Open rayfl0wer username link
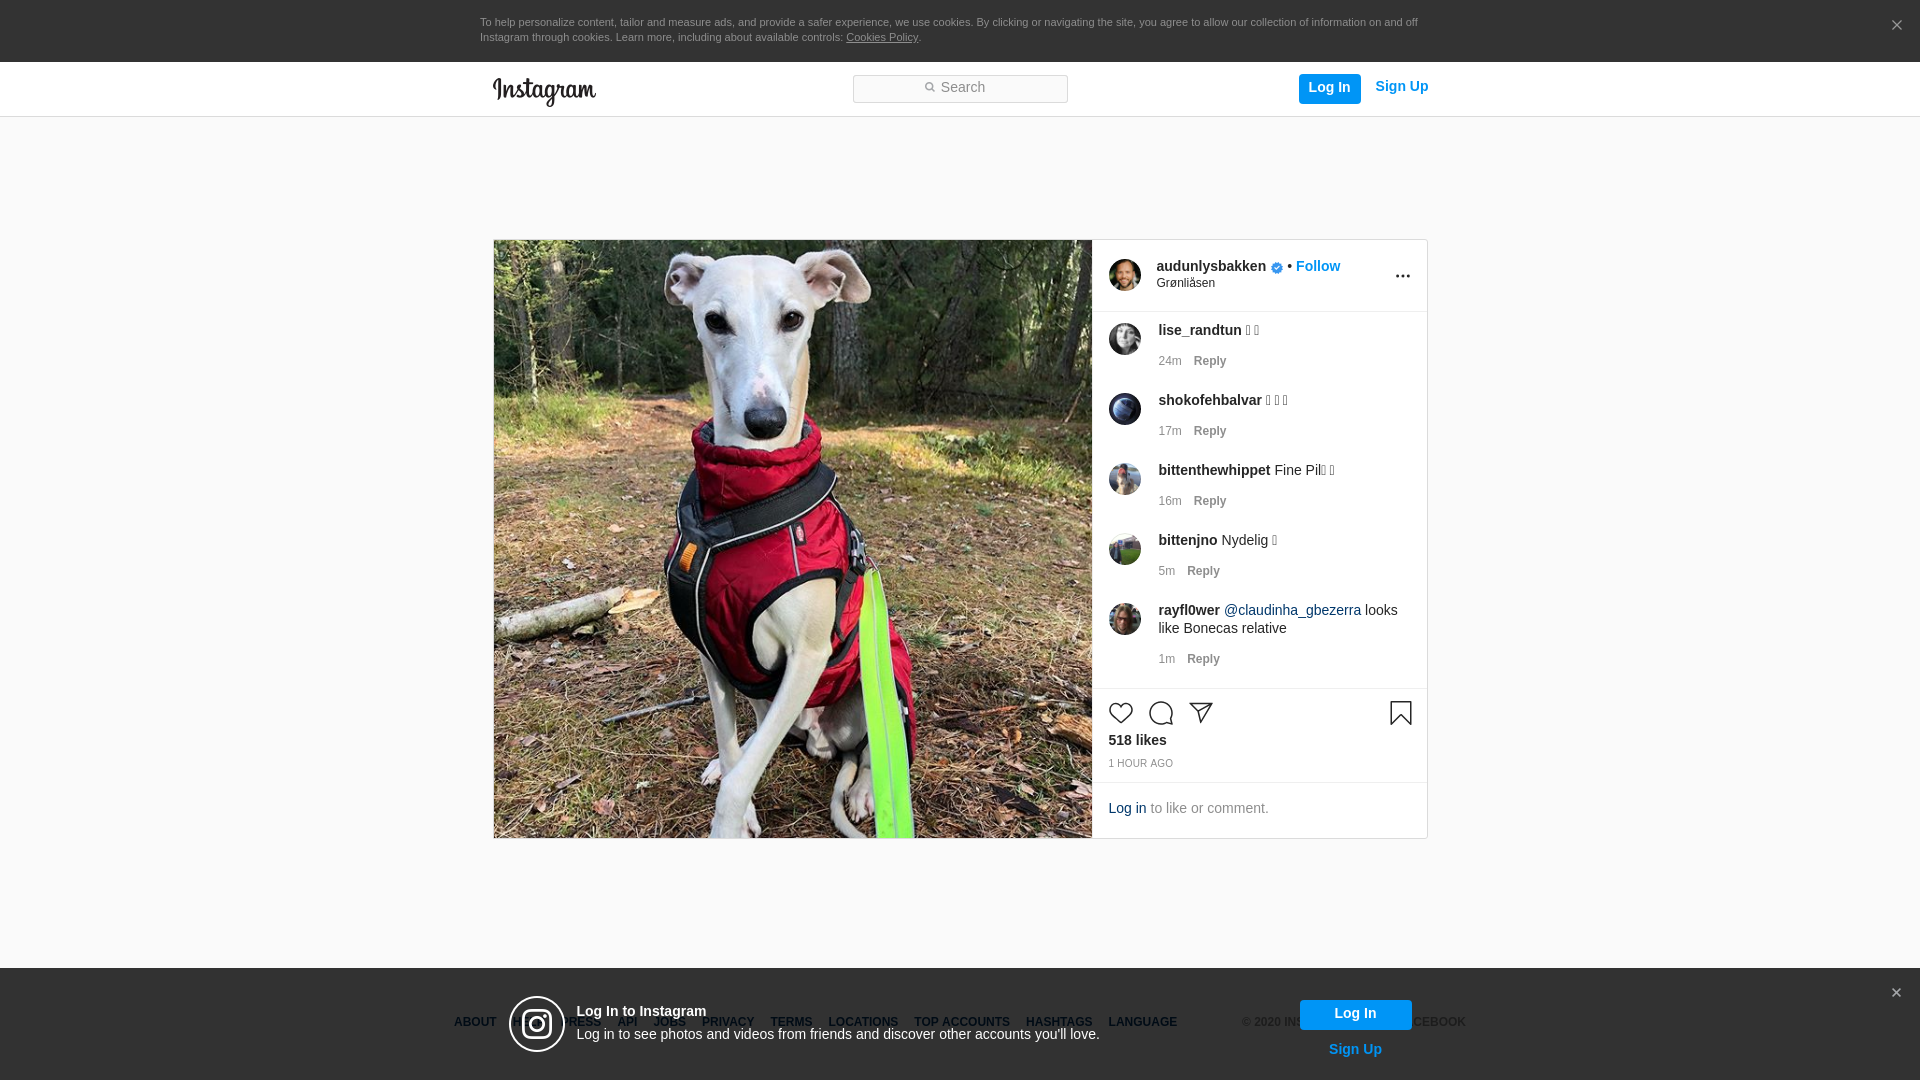Image resolution: width=1920 pixels, height=1080 pixels. 1189,610
